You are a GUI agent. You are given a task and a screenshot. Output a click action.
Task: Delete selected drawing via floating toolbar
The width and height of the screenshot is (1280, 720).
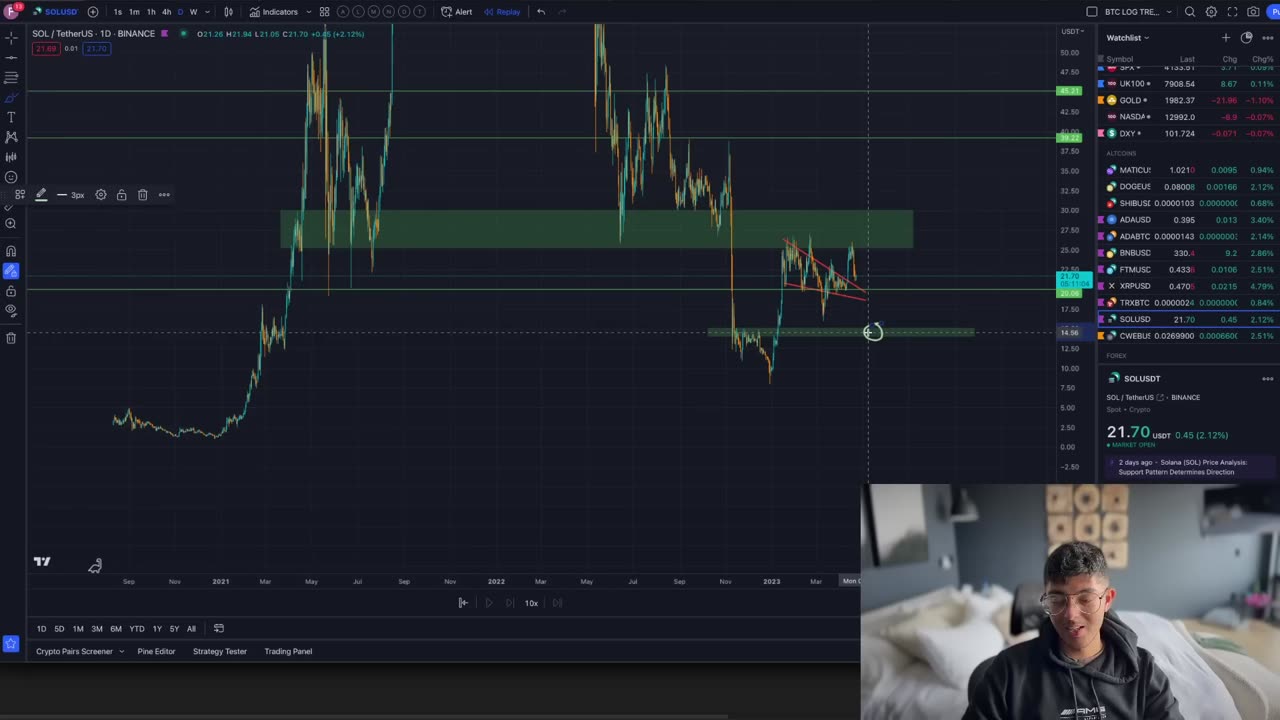[142, 195]
